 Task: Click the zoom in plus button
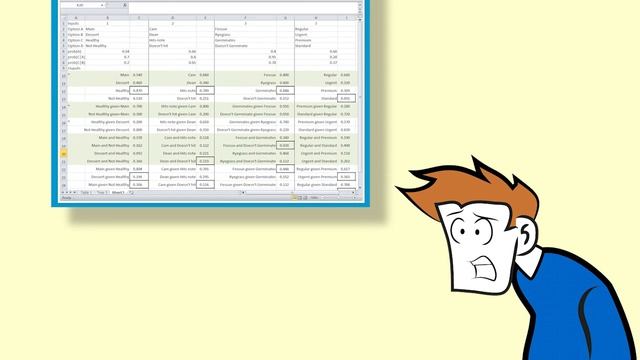tap(354, 198)
